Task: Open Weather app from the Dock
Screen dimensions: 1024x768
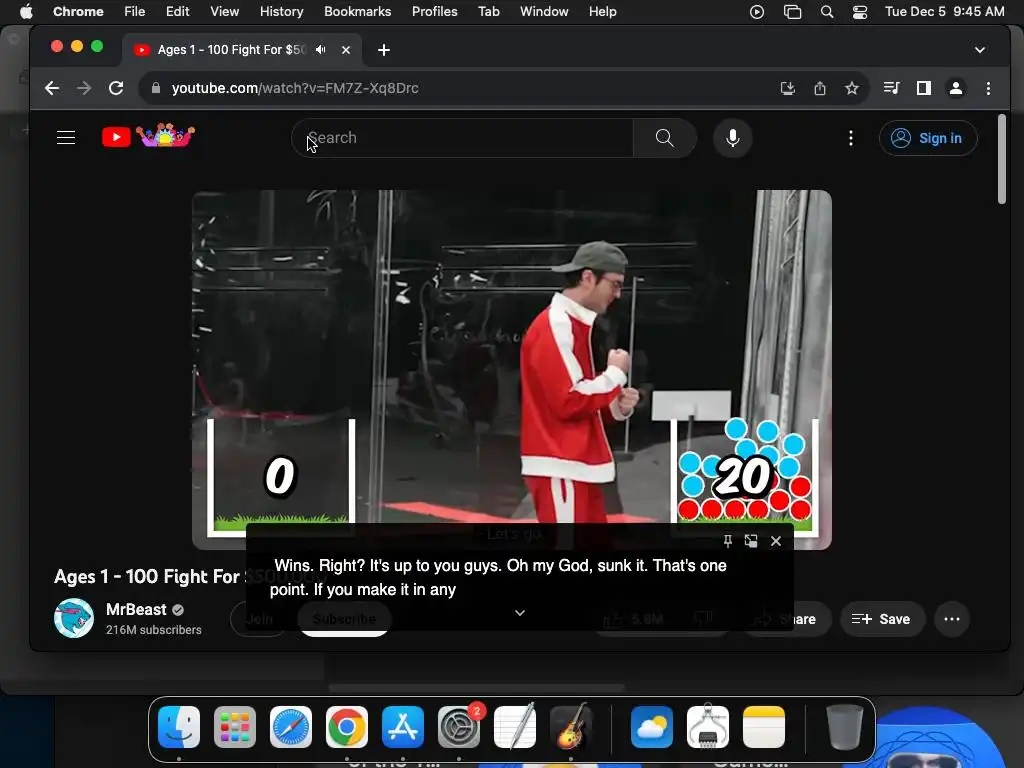Action: pyautogui.click(x=652, y=727)
